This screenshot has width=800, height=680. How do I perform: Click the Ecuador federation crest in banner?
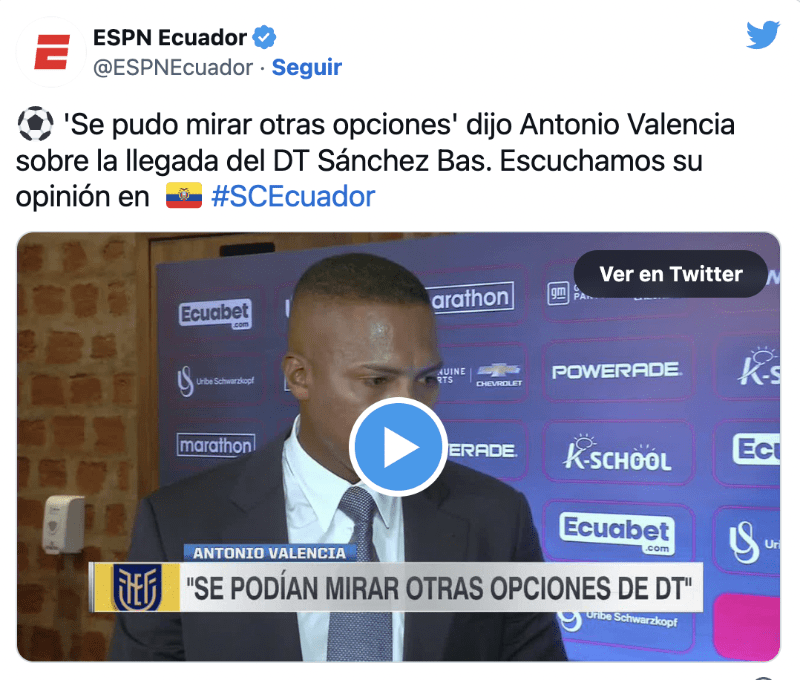[137, 587]
